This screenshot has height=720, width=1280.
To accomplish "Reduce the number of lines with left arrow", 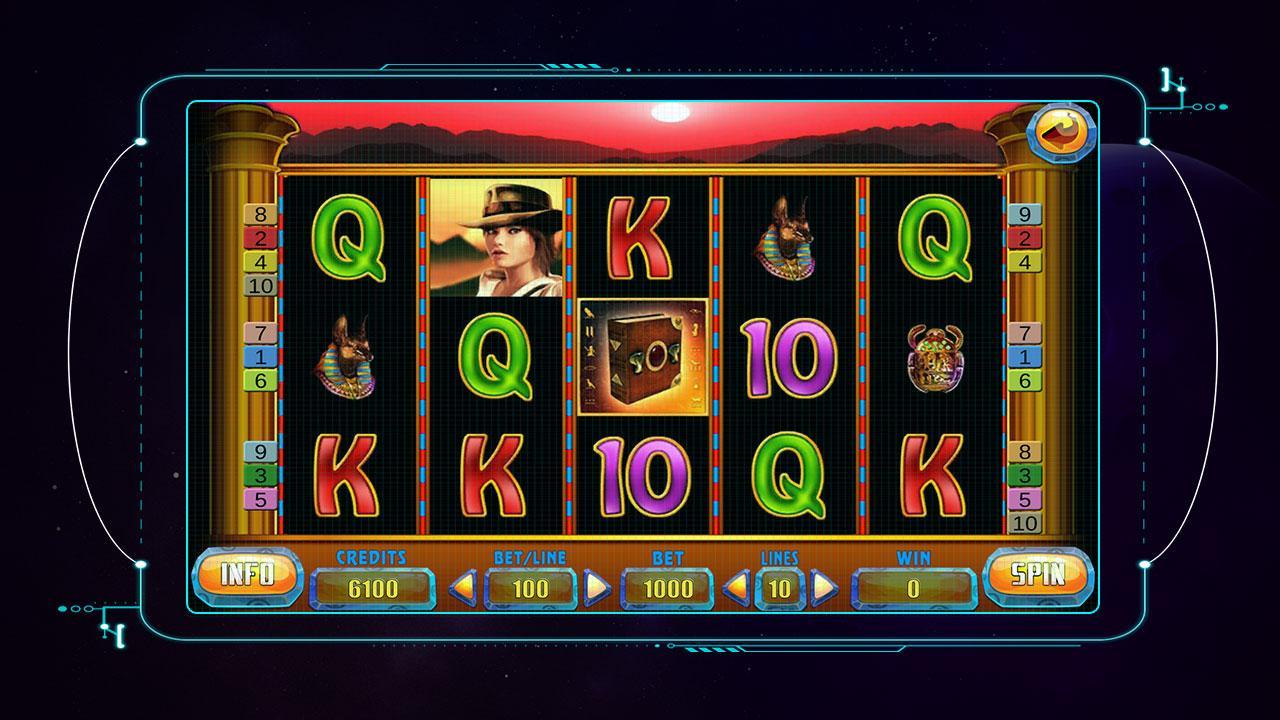I will pyautogui.click(x=735, y=587).
